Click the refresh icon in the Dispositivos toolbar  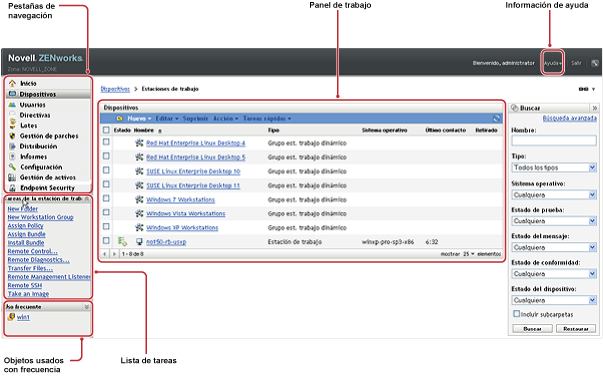tap(496, 118)
